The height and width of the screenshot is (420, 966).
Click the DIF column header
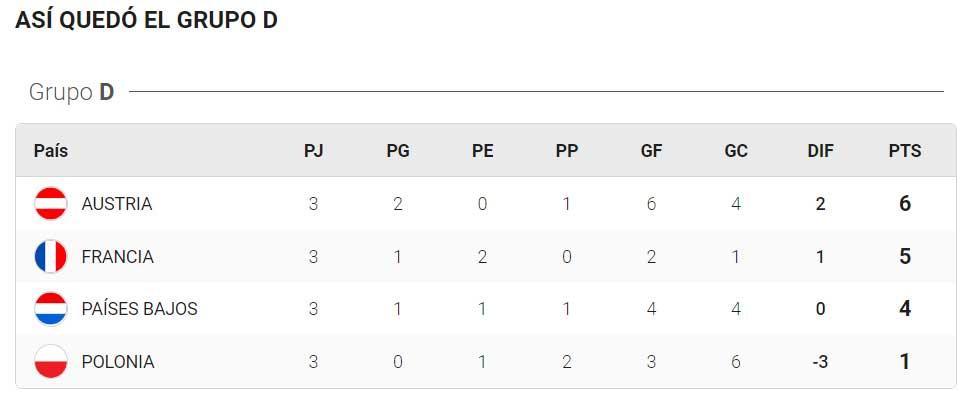click(x=821, y=151)
